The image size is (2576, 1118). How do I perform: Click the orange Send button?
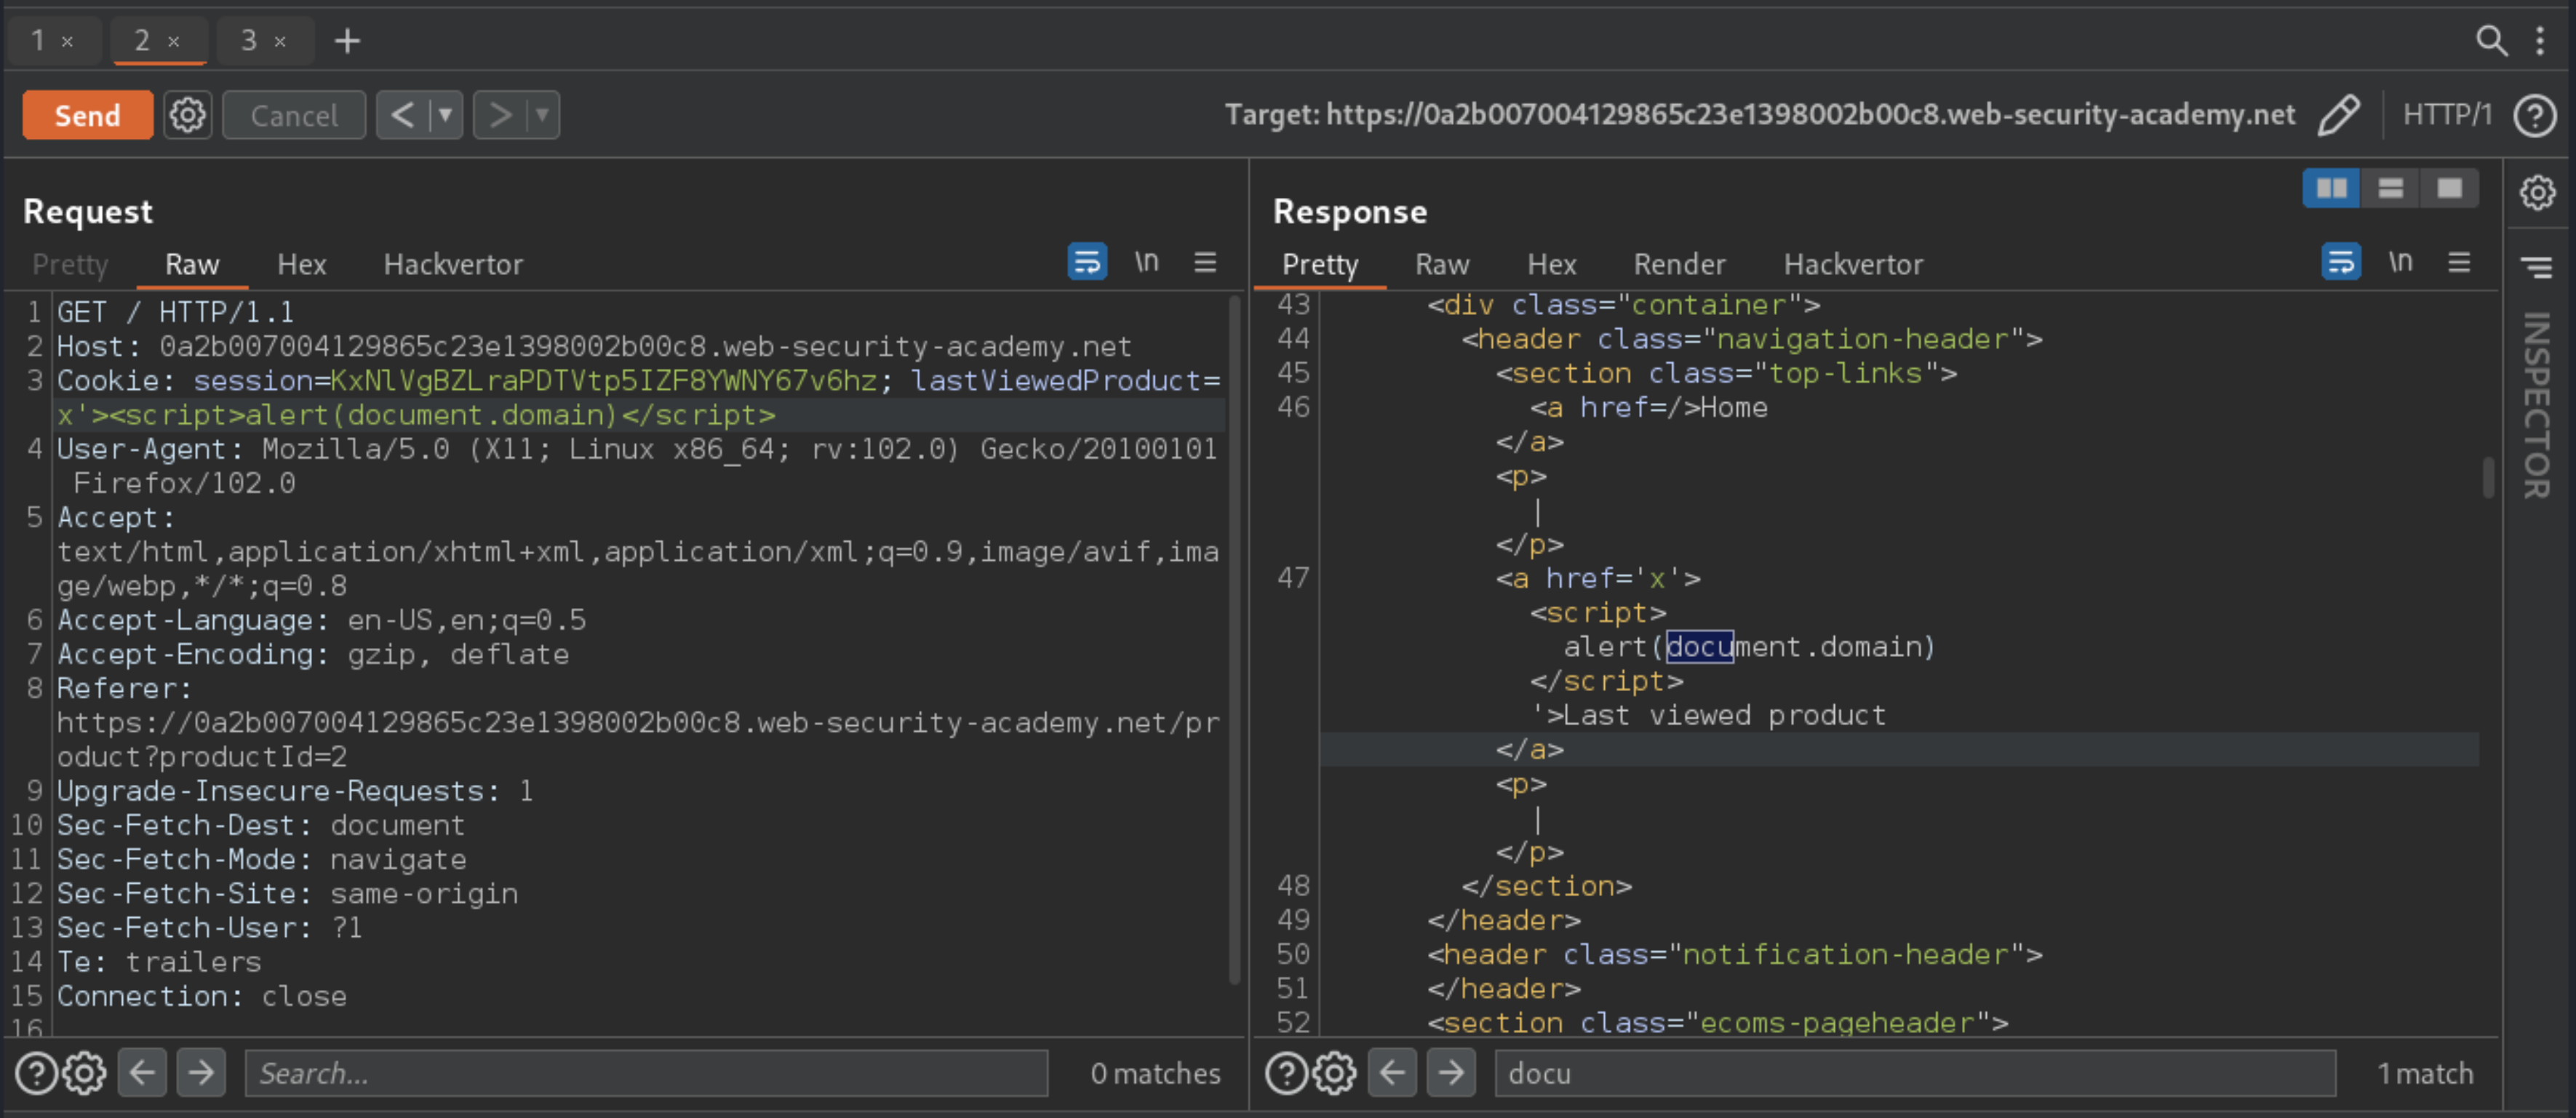tap(88, 115)
